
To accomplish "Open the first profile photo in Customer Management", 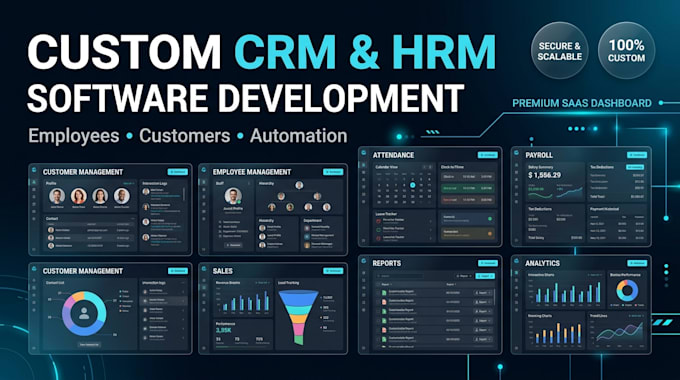I will [x=57, y=196].
